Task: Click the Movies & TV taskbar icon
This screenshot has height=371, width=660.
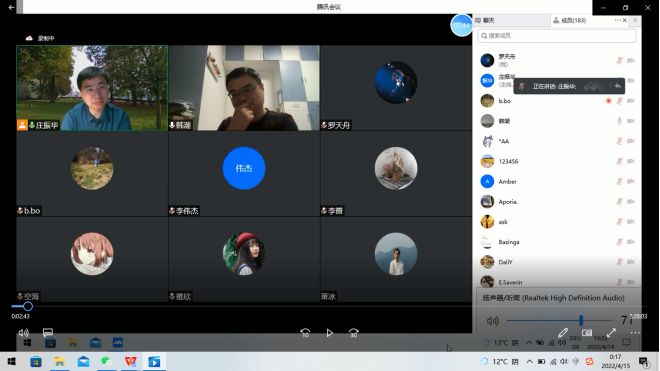Action: click(x=154, y=362)
